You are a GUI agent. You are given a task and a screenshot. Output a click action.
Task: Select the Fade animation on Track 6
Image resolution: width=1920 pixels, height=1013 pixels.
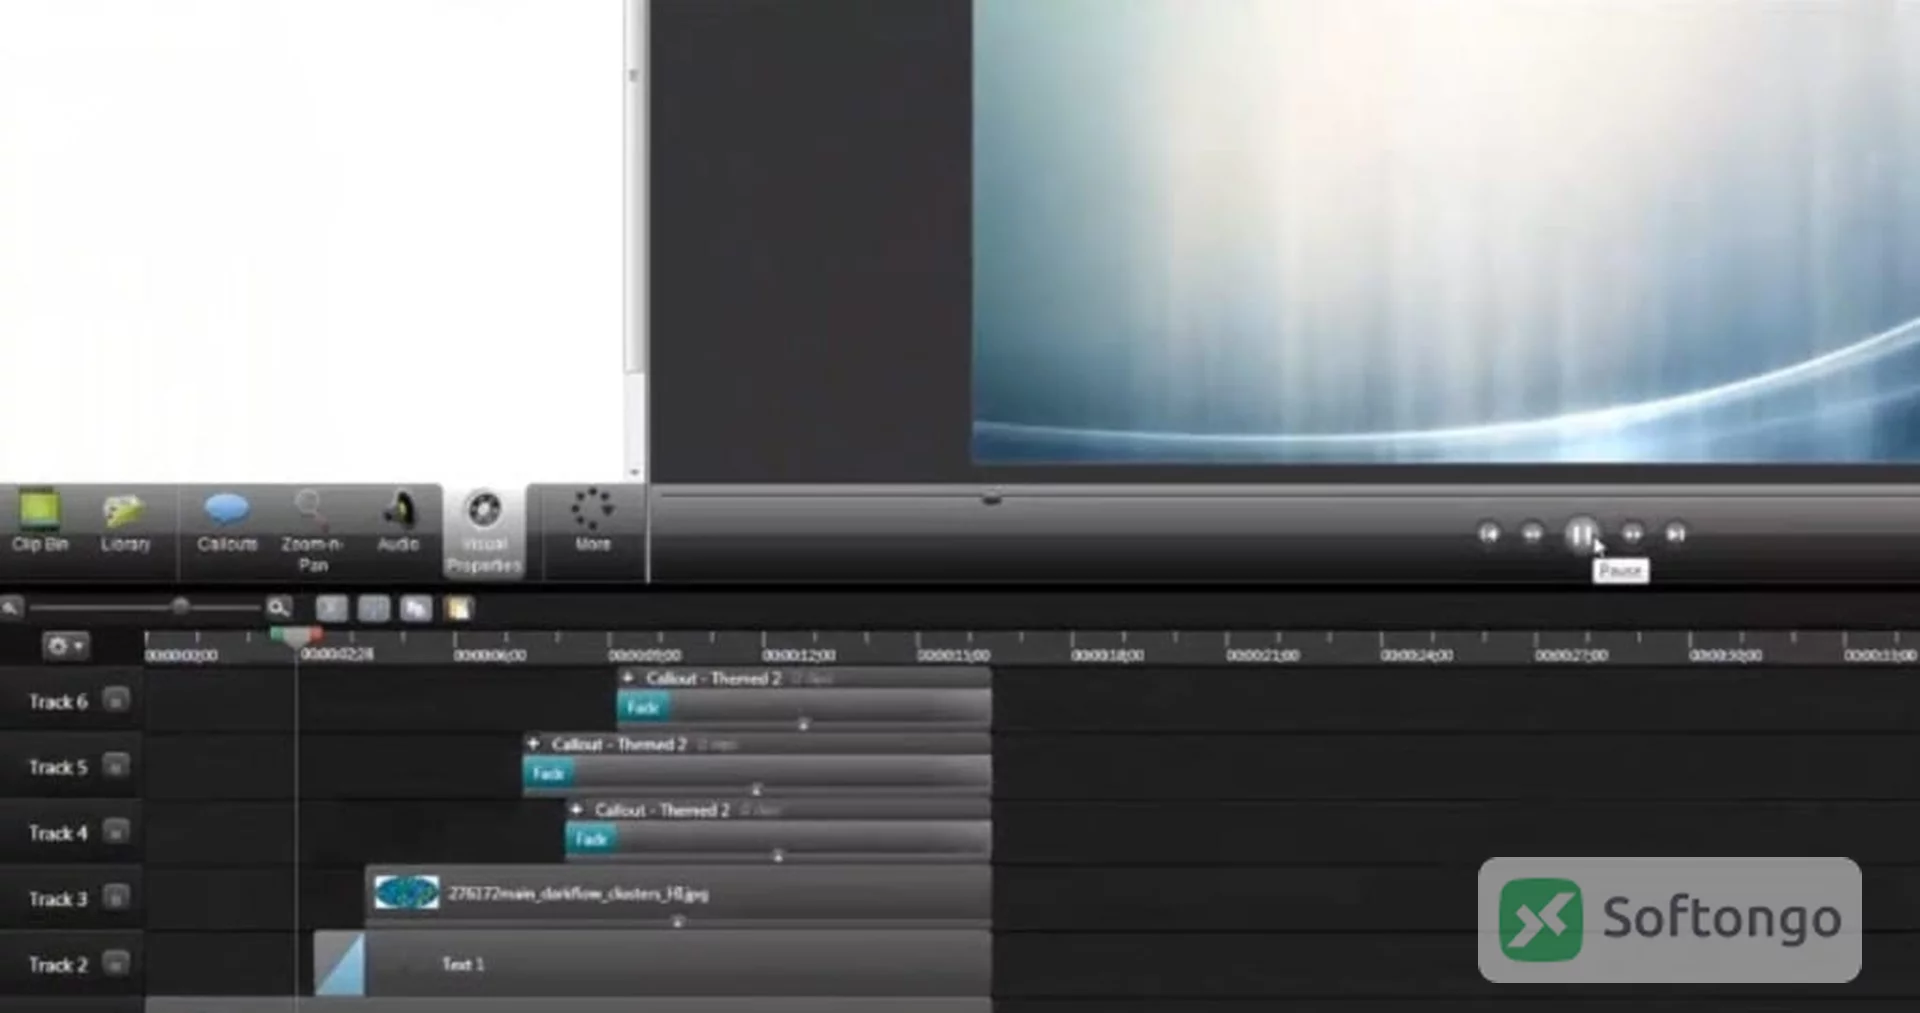point(643,708)
